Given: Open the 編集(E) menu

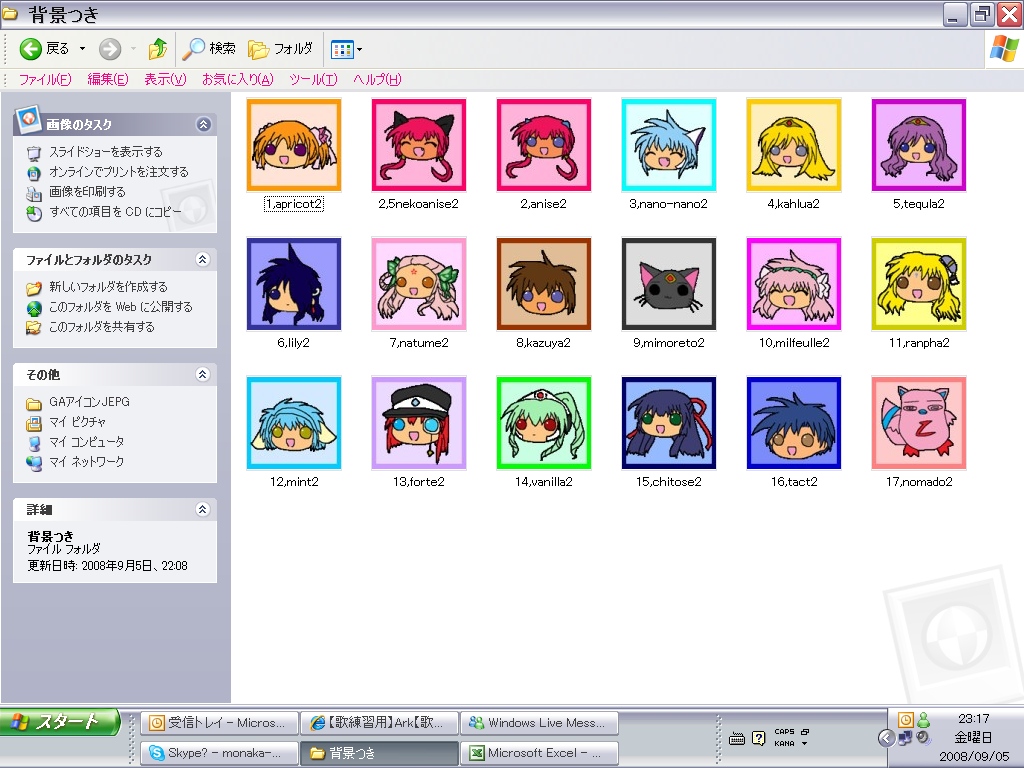Looking at the screenshot, I should point(108,80).
